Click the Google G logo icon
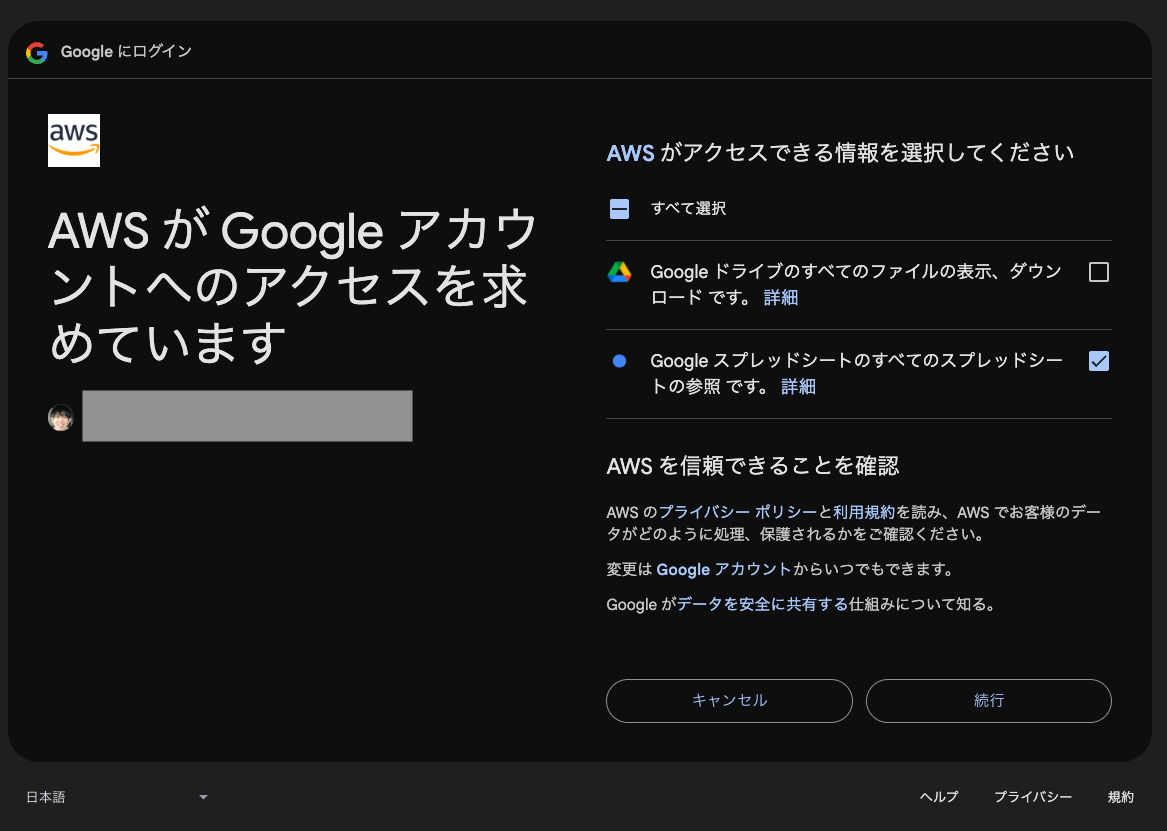This screenshot has width=1167, height=831. [x=37, y=52]
